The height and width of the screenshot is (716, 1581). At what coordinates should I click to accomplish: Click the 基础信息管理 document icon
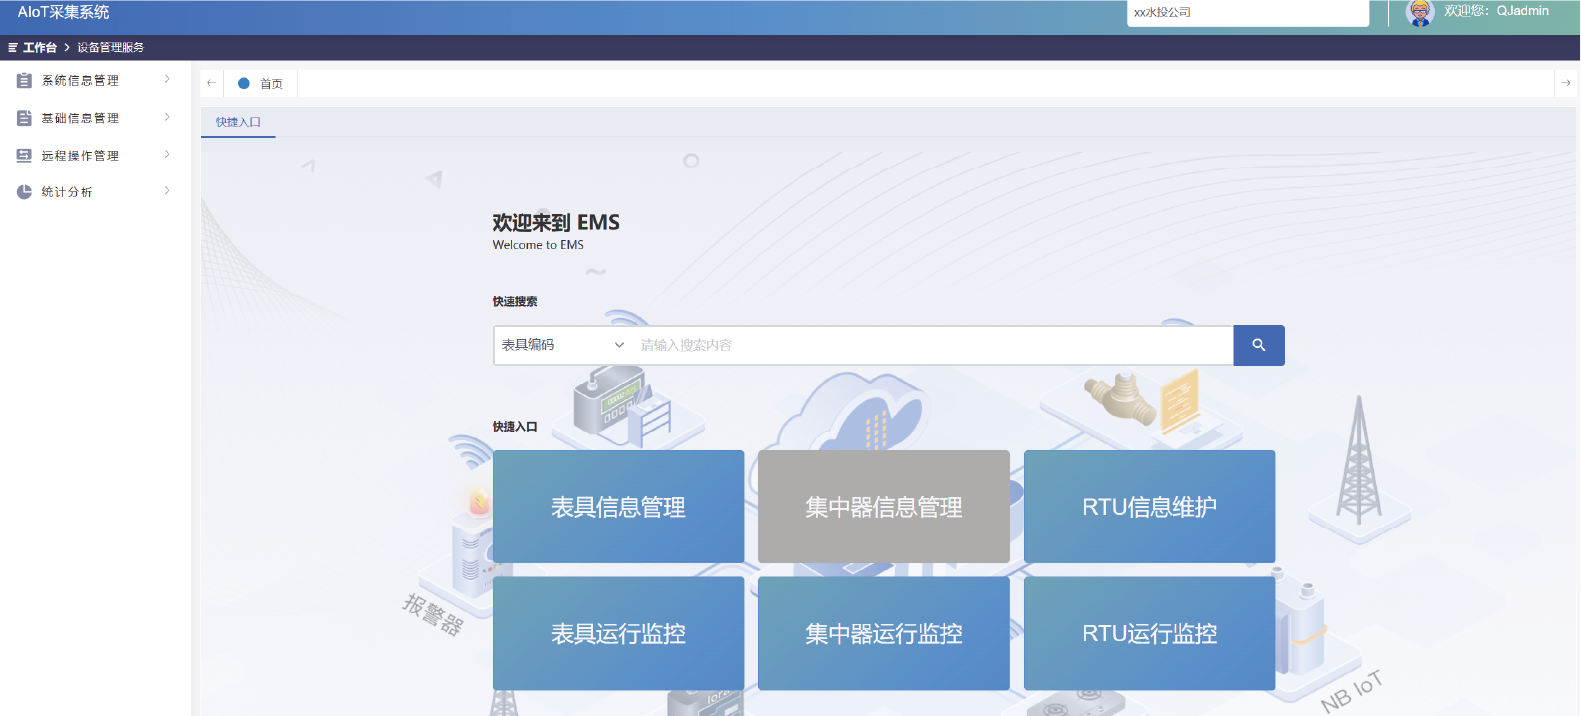[x=24, y=118]
